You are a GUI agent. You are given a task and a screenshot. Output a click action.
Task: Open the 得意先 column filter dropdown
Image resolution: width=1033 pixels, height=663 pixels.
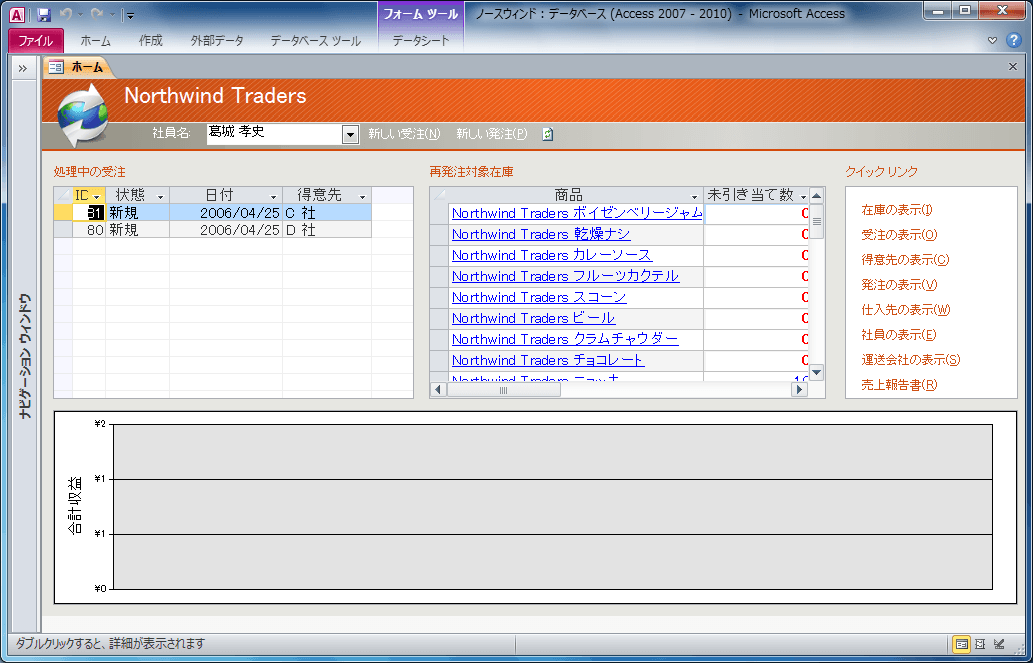click(x=362, y=196)
